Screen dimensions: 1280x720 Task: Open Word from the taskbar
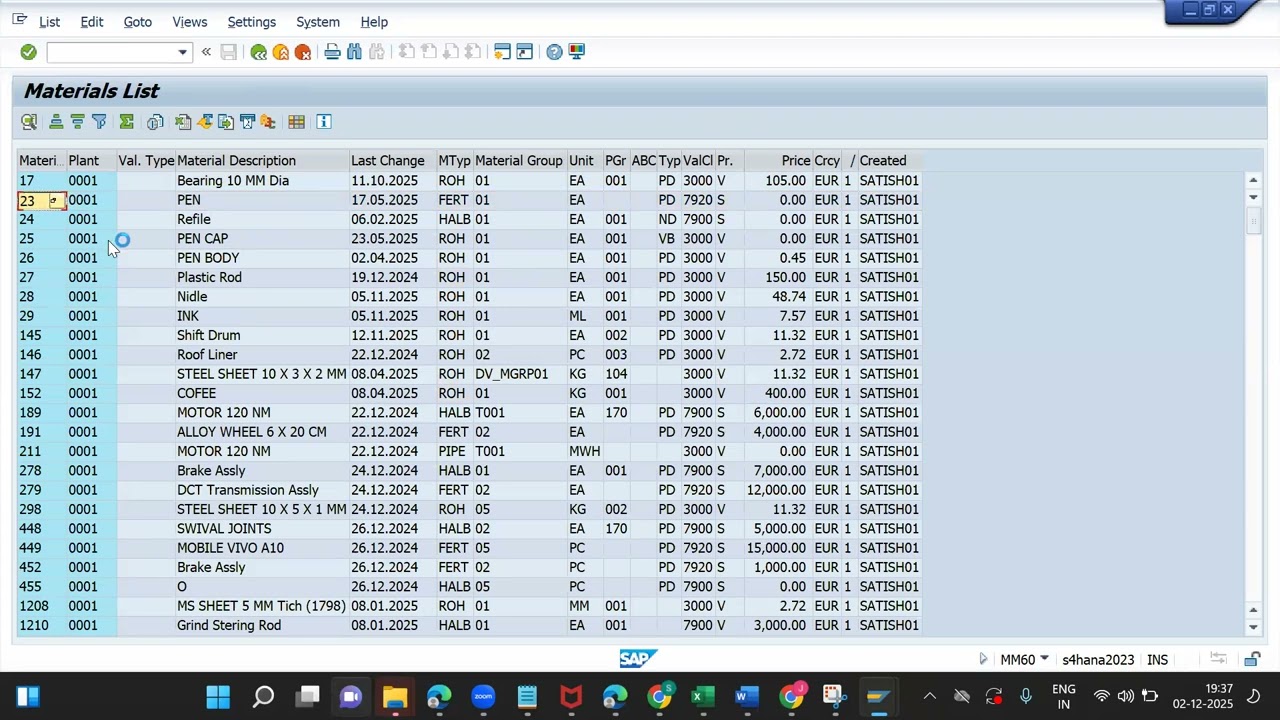pyautogui.click(x=747, y=697)
